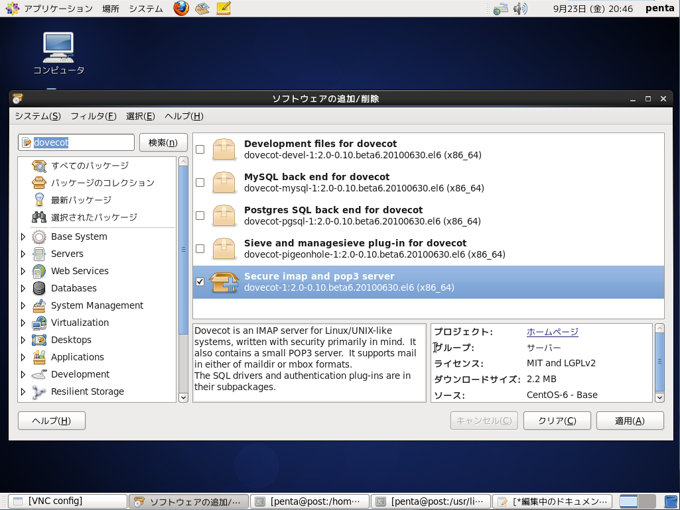Click the dovecot-pgsql package box icon
Viewport: 680px width, 510px height.
tap(224, 216)
